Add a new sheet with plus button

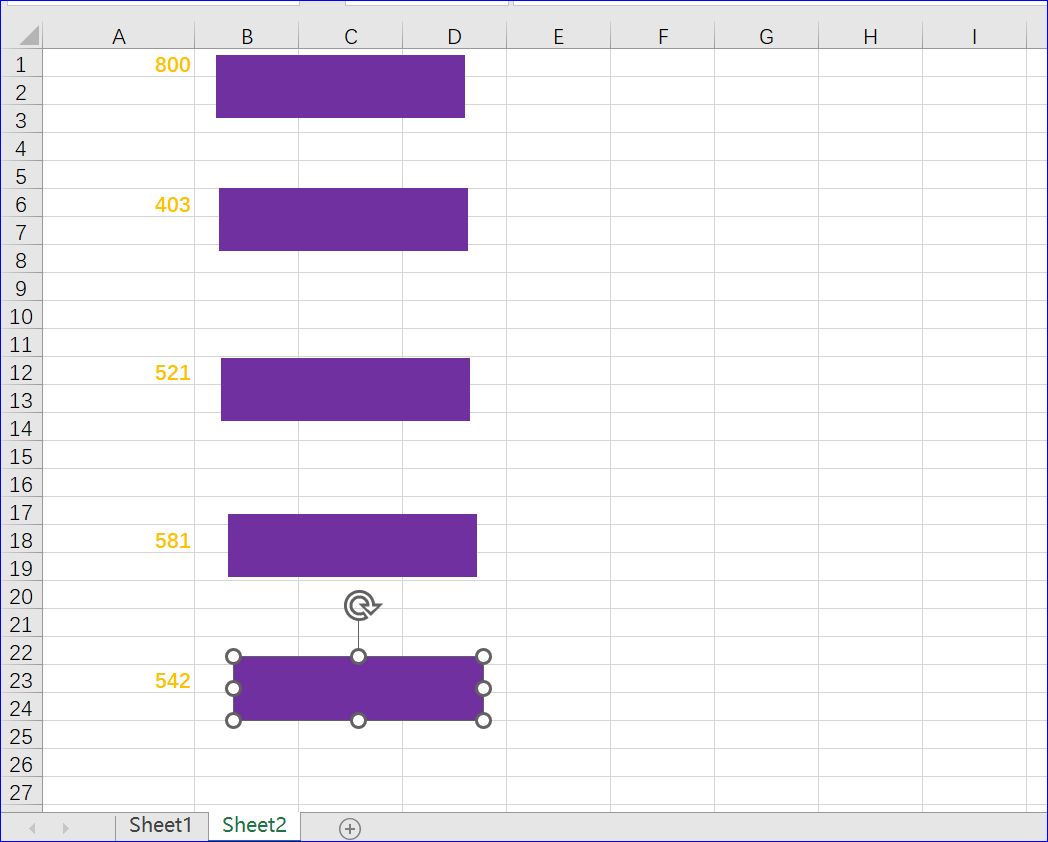pyautogui.click(x=350, y=829)
